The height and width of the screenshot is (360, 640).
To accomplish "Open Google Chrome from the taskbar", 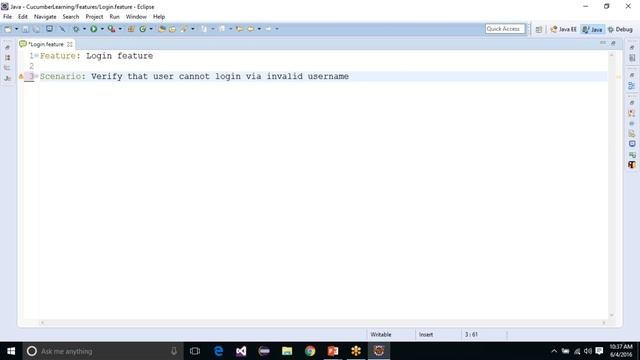I will tap(310, 351).
